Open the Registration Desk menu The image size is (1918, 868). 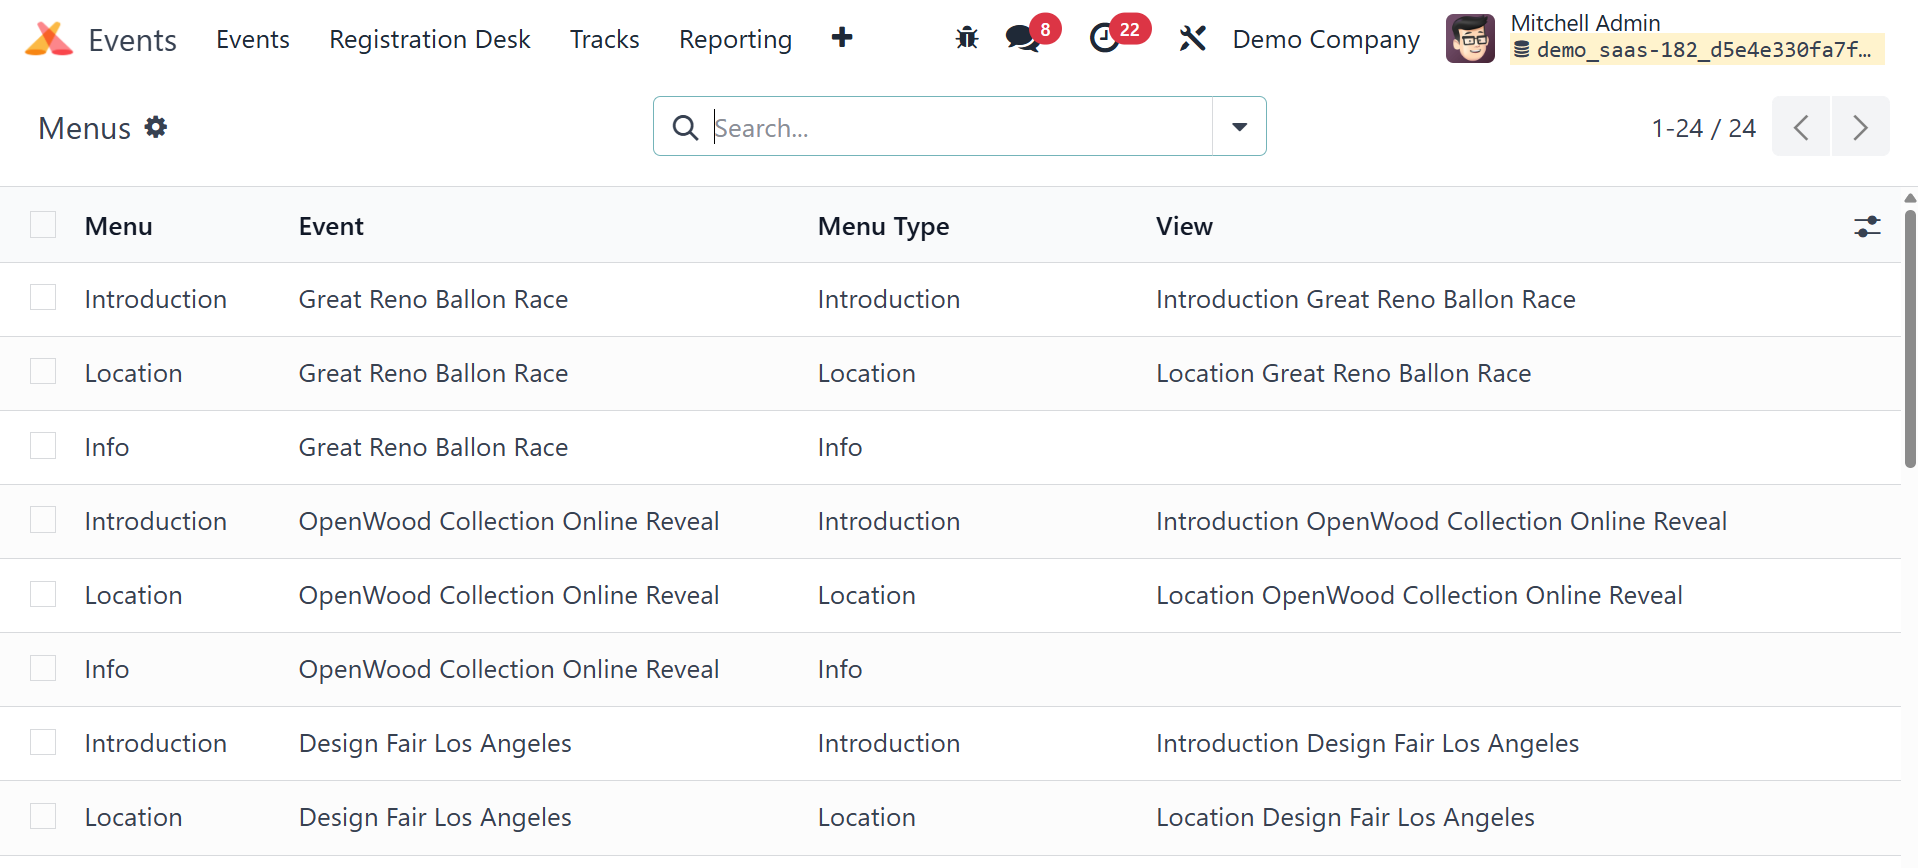click(x=429, y=39)
